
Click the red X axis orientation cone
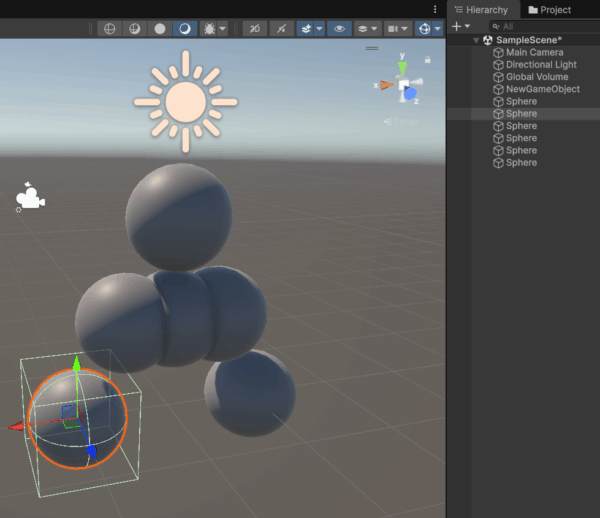pyautogui.click(x=385, y=86)
